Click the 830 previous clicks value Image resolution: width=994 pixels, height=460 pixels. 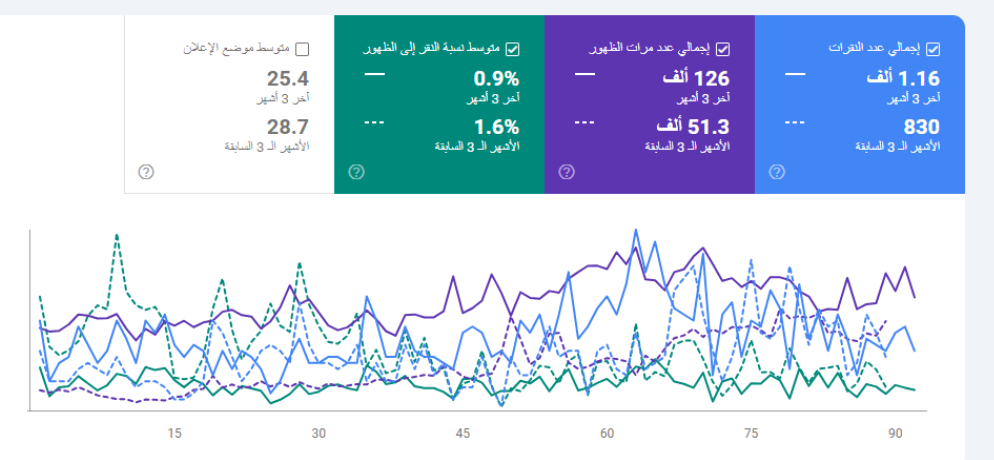point(921,127)
